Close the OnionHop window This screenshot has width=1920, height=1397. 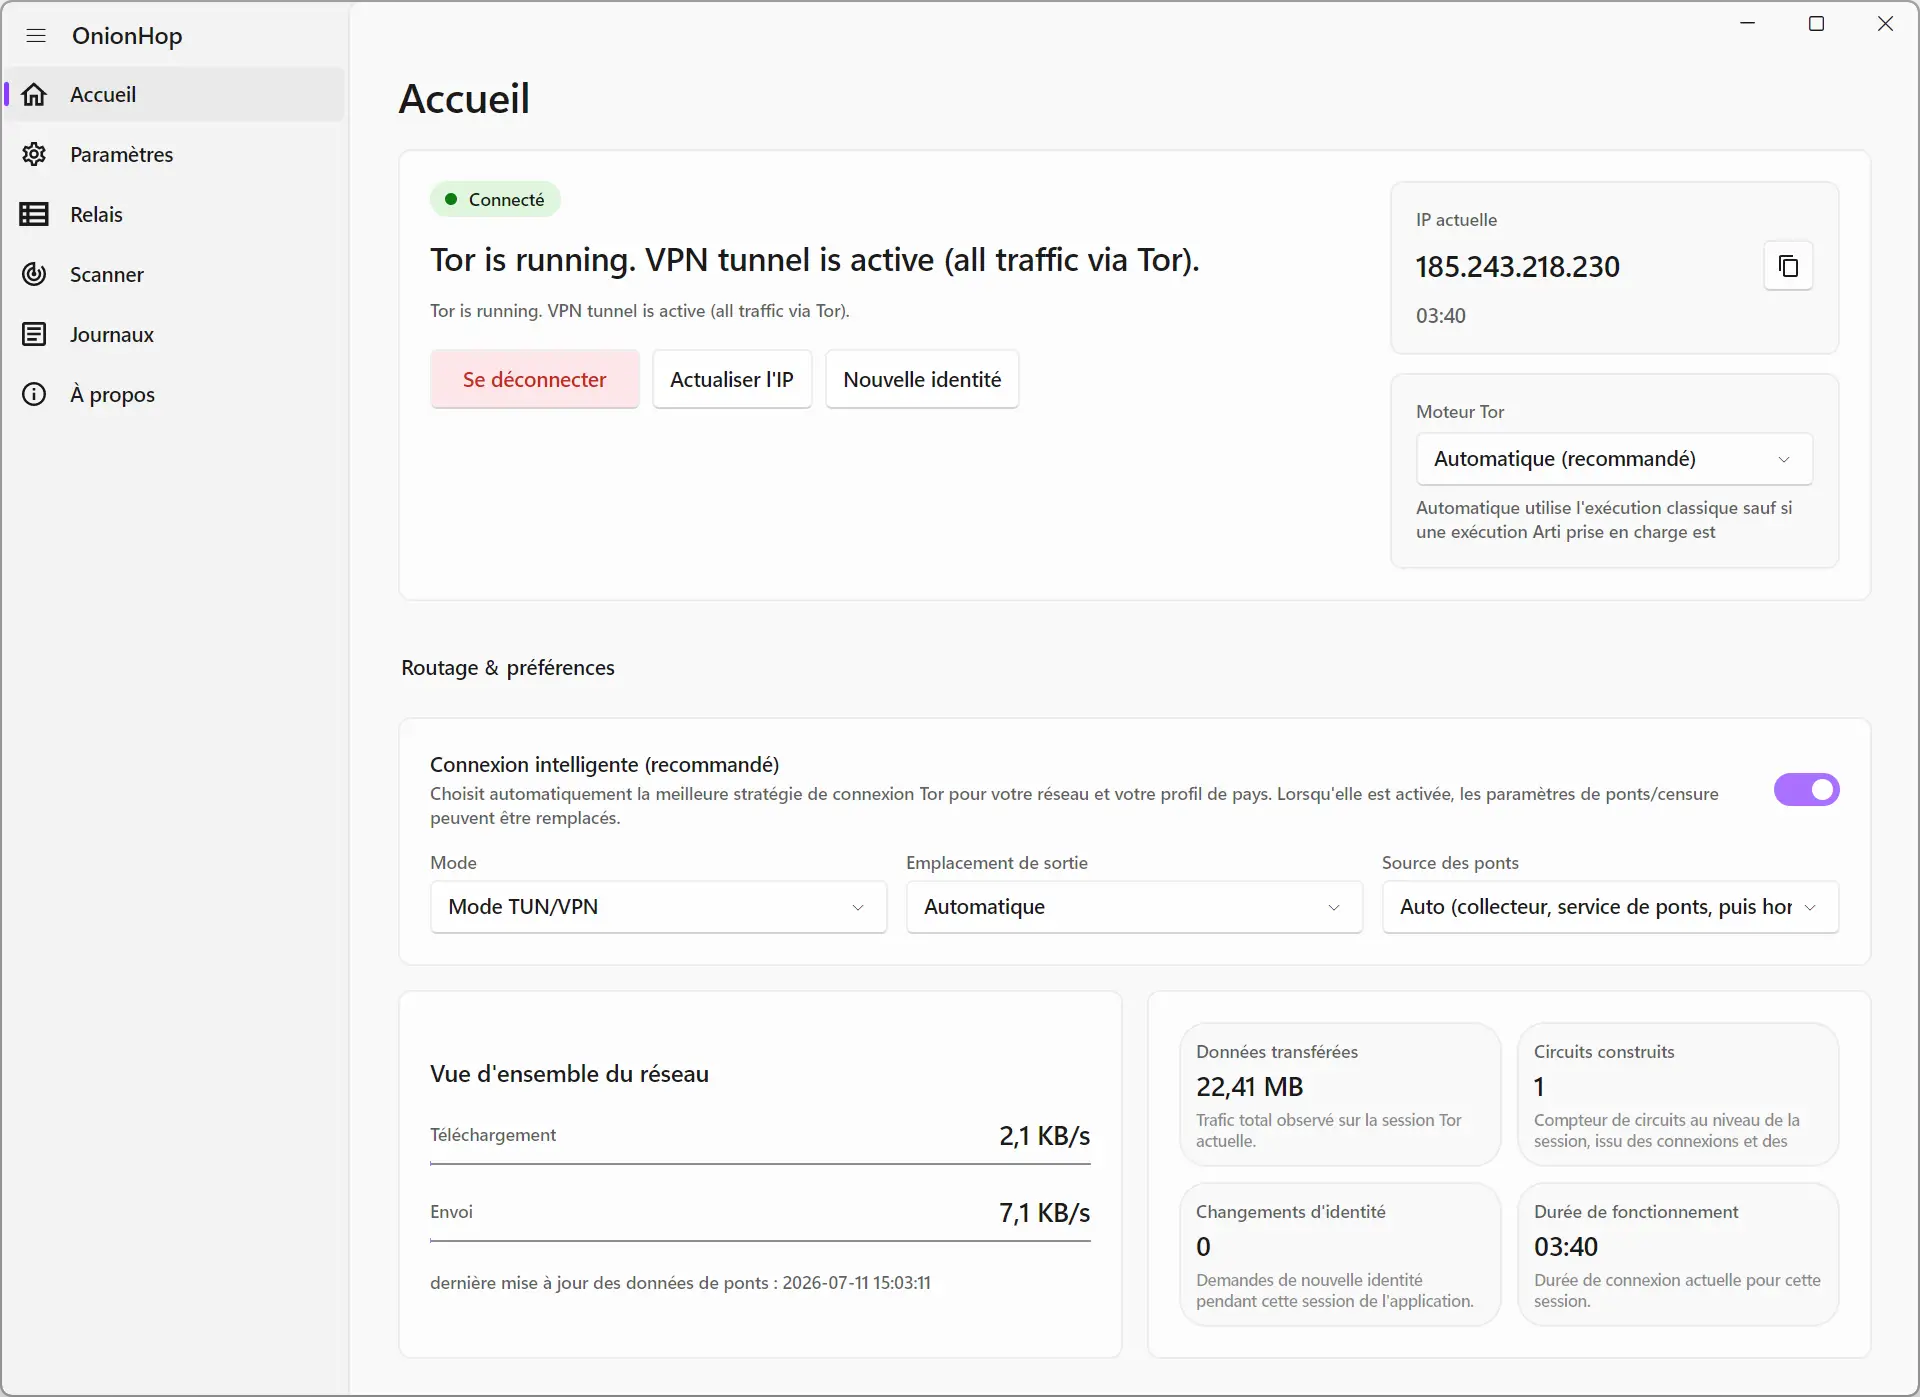coord(1886,24)
